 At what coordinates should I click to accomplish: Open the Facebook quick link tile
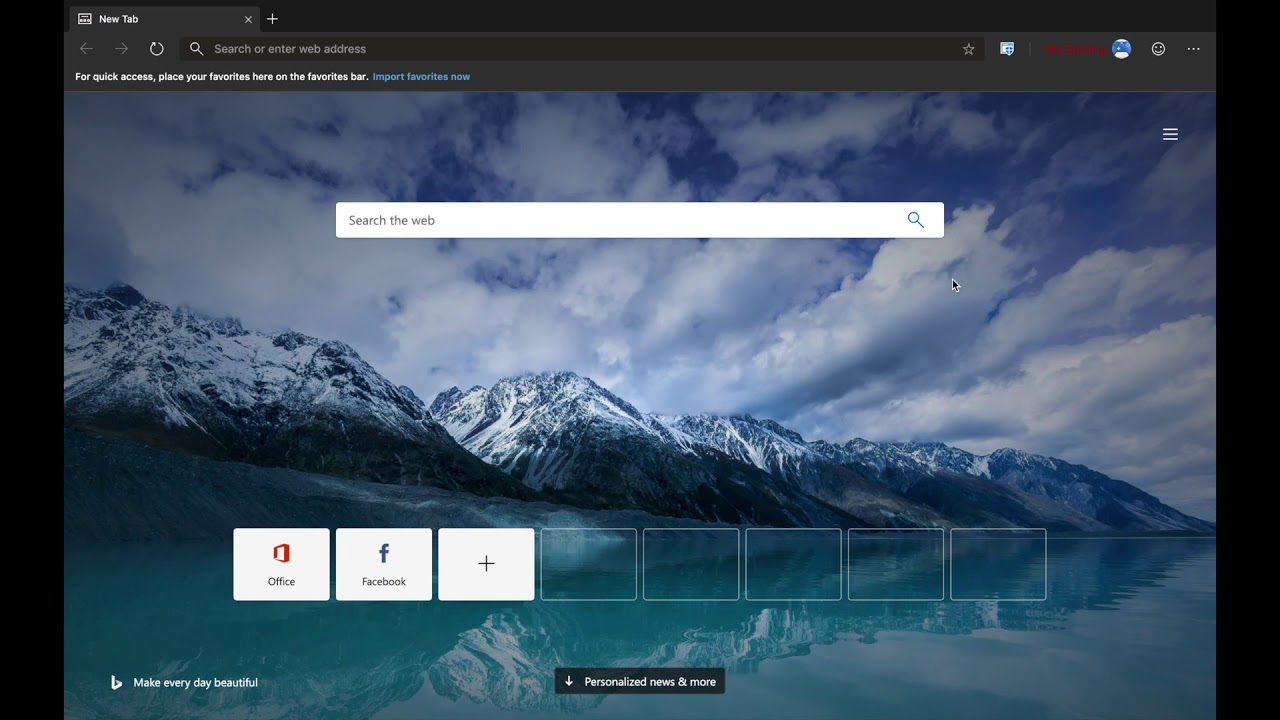384,564
